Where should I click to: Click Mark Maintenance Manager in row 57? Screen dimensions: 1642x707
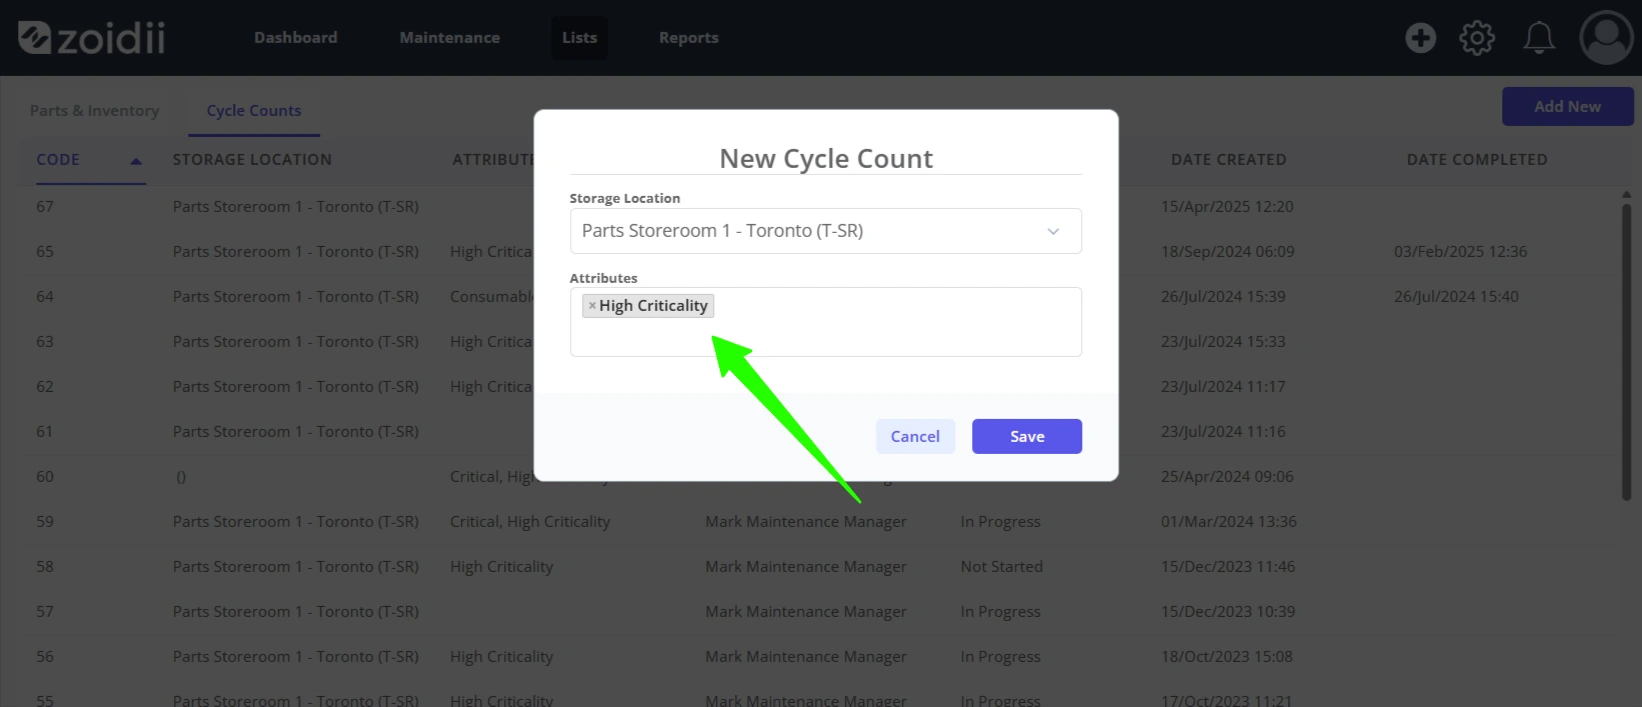(806, 612)
